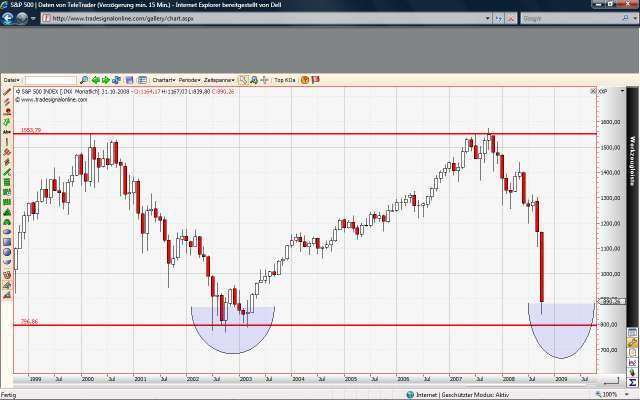Open the zoom level 100% dropdown
Image resolution: width=640 pixels, height=400 pixels.
627,395
